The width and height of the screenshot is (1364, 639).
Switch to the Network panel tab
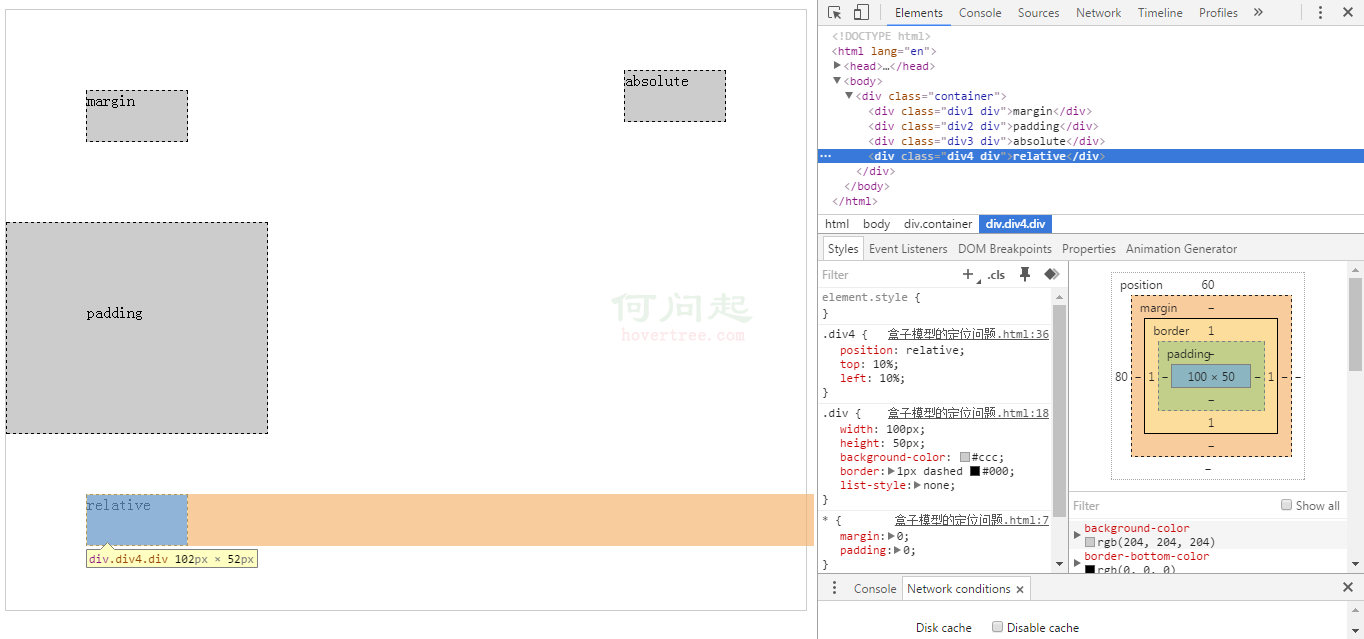click(1098, 13)
